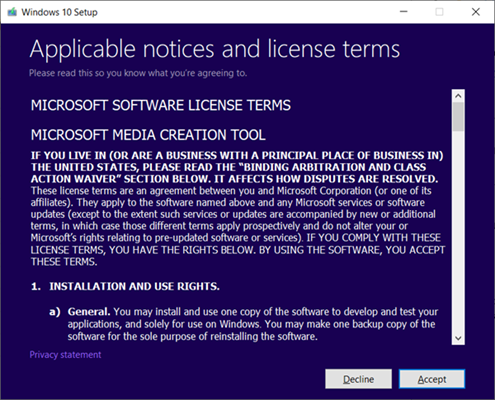Click the license scrollbar up arrow
495x400 pixels.
tap(458, 96)
